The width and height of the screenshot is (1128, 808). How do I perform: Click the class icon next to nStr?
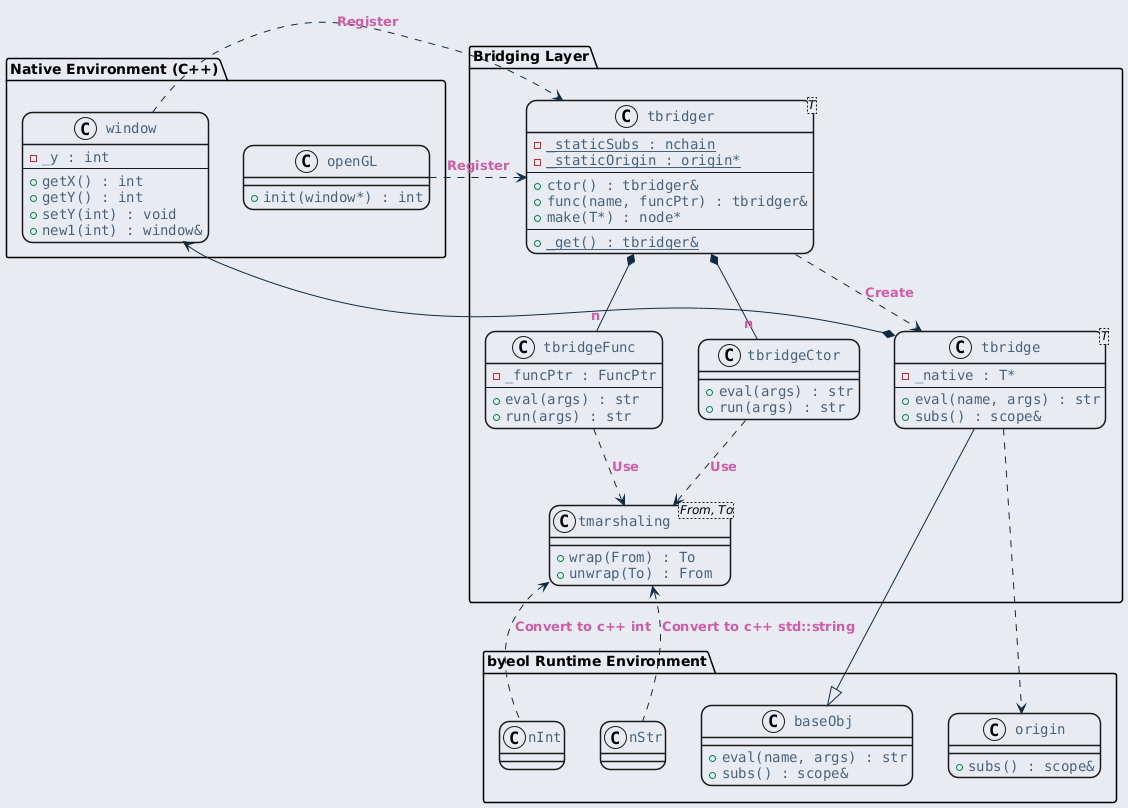615,737
